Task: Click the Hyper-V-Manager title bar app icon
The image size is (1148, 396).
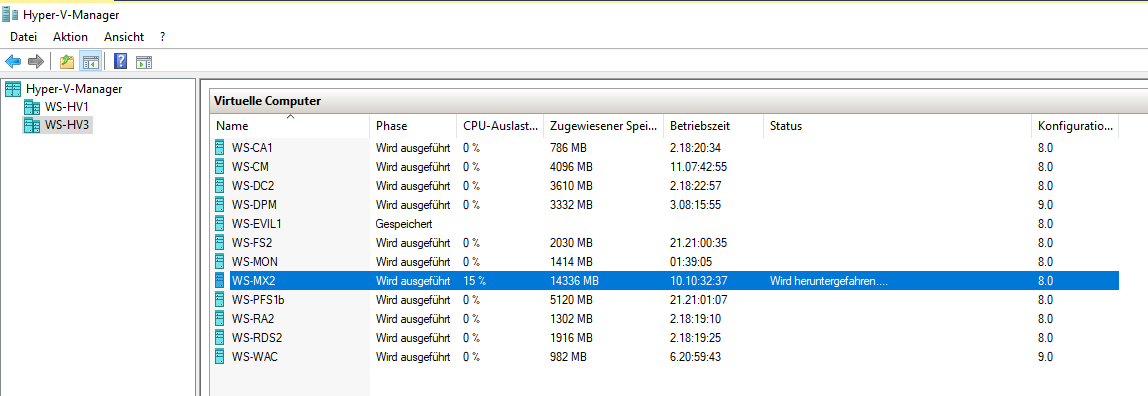Action: (10, 15)
